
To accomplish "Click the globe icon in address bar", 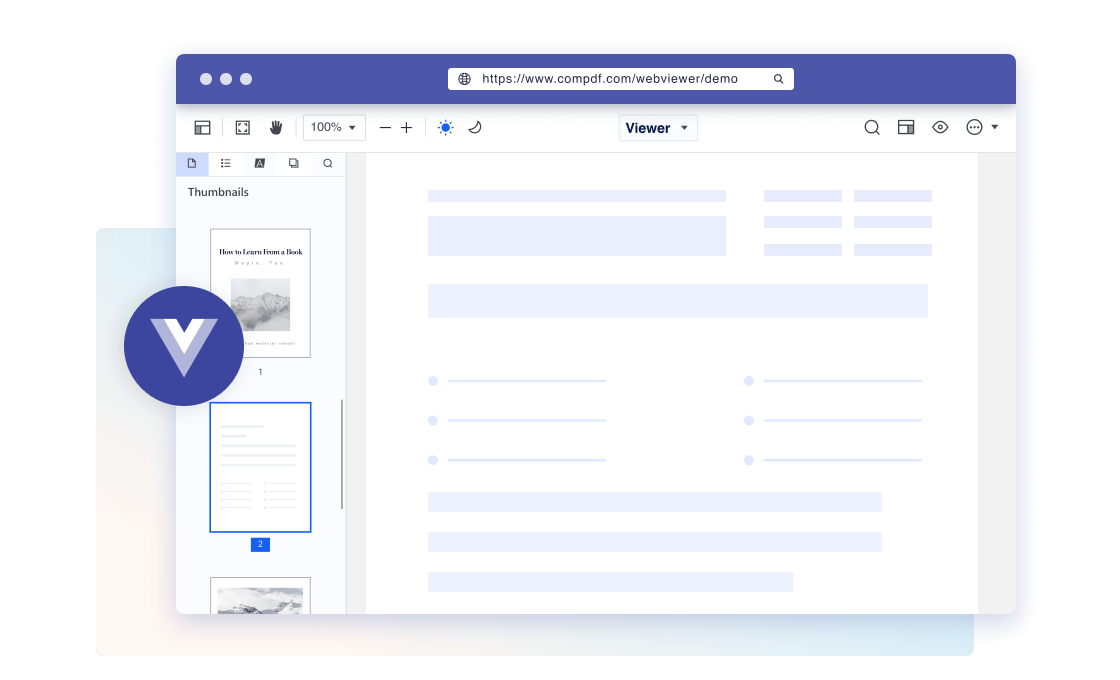I will pos(464,79).
